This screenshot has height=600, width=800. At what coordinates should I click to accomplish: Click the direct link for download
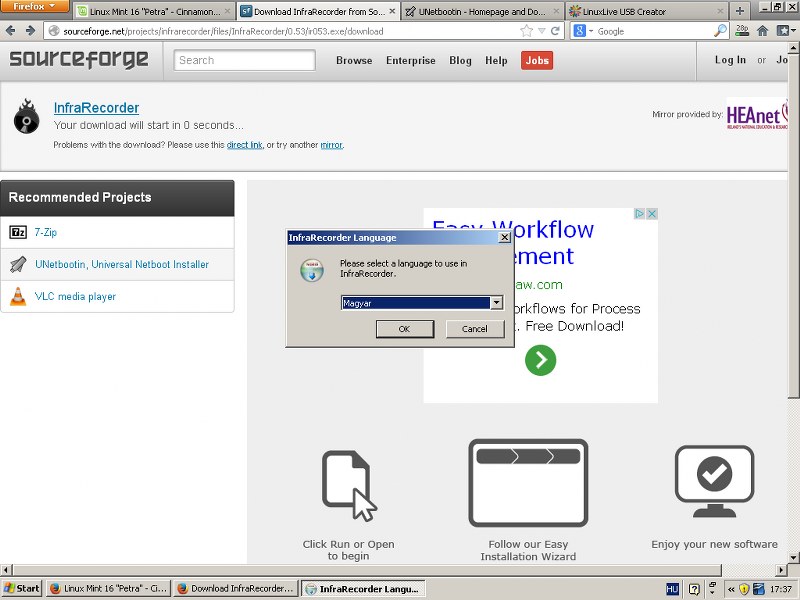244,145
